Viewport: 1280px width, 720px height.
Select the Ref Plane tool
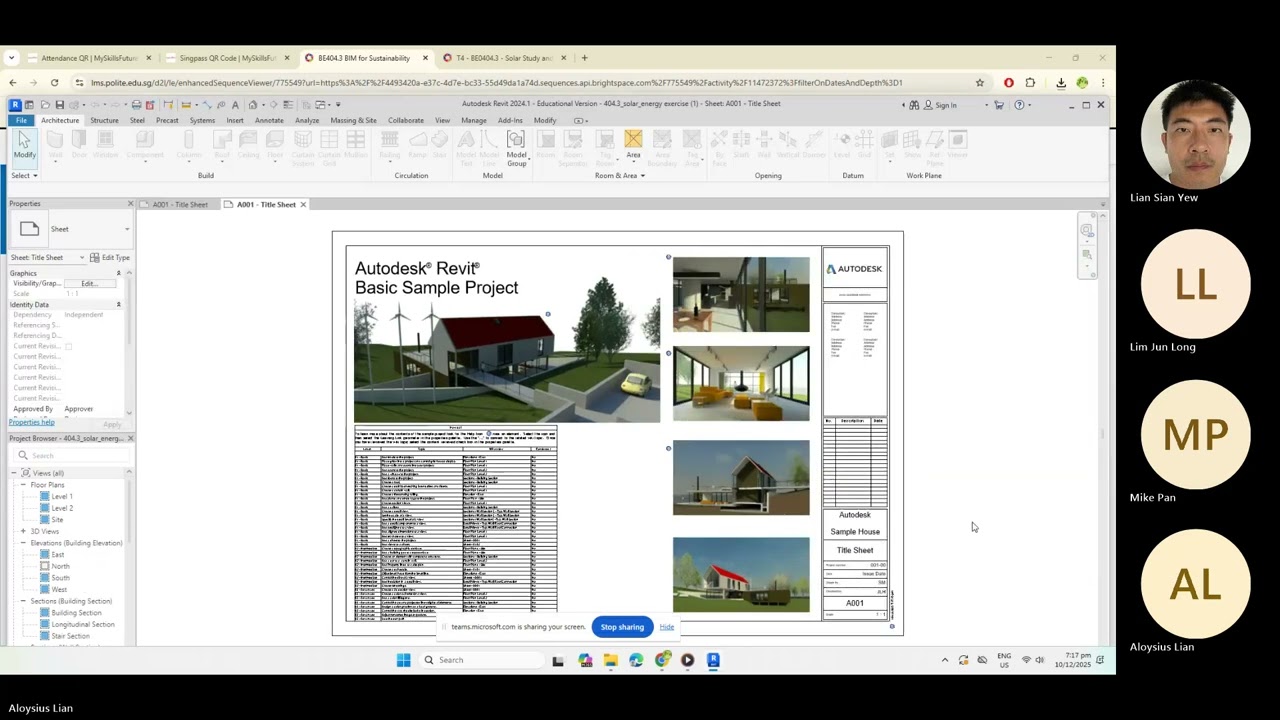[935, 148]
